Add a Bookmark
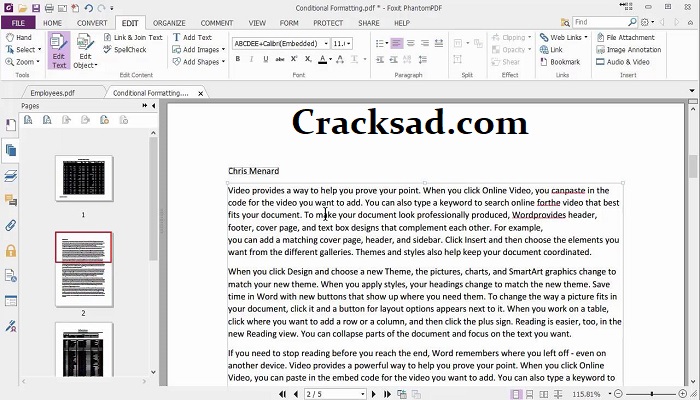The width and height of the screenshot is (700, 400). click(x=560, y=62)
